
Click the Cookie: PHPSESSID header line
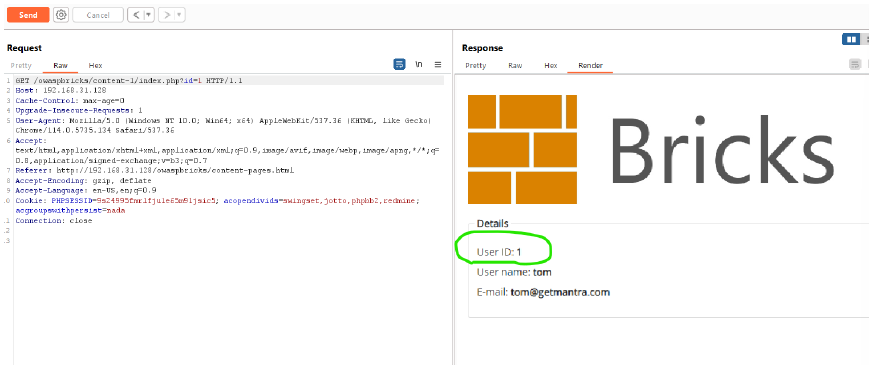[x=217, y=200]
